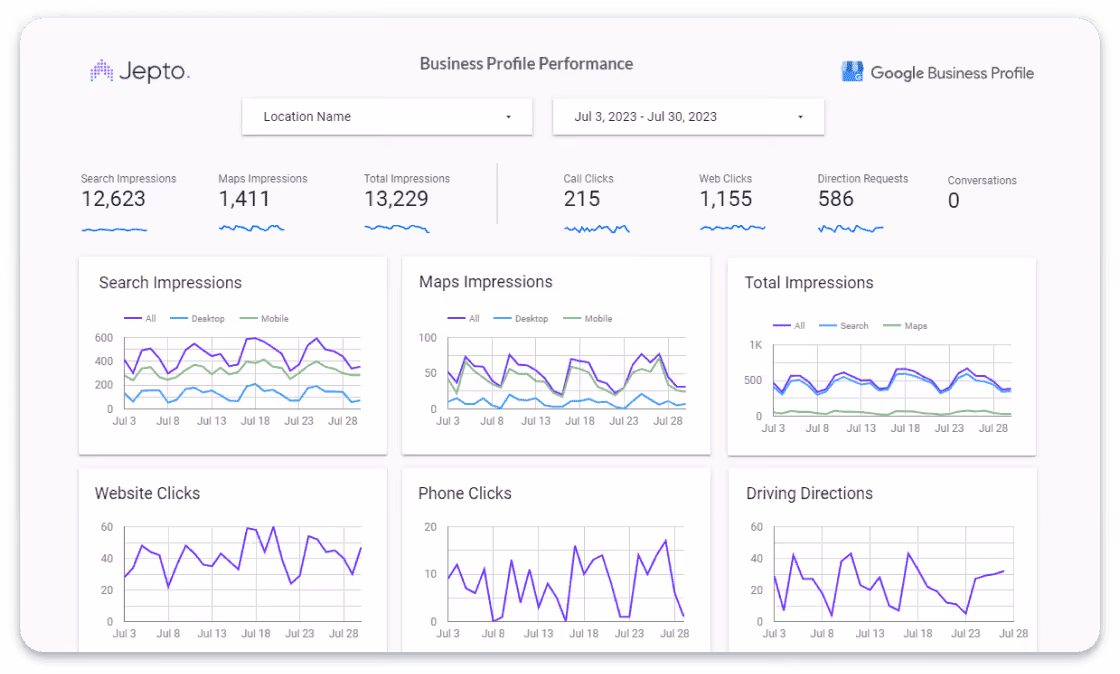Toggle the Maps series in Total Impressions legend

point(906,326)
